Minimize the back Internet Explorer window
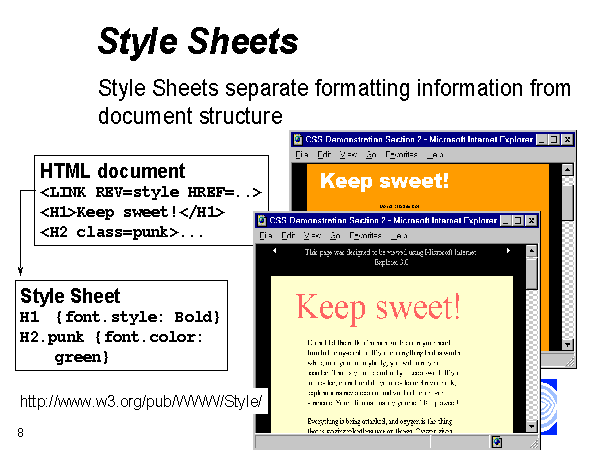Image resolution: width=600 pixels, height=450 pixels. (x=541, y=140)
